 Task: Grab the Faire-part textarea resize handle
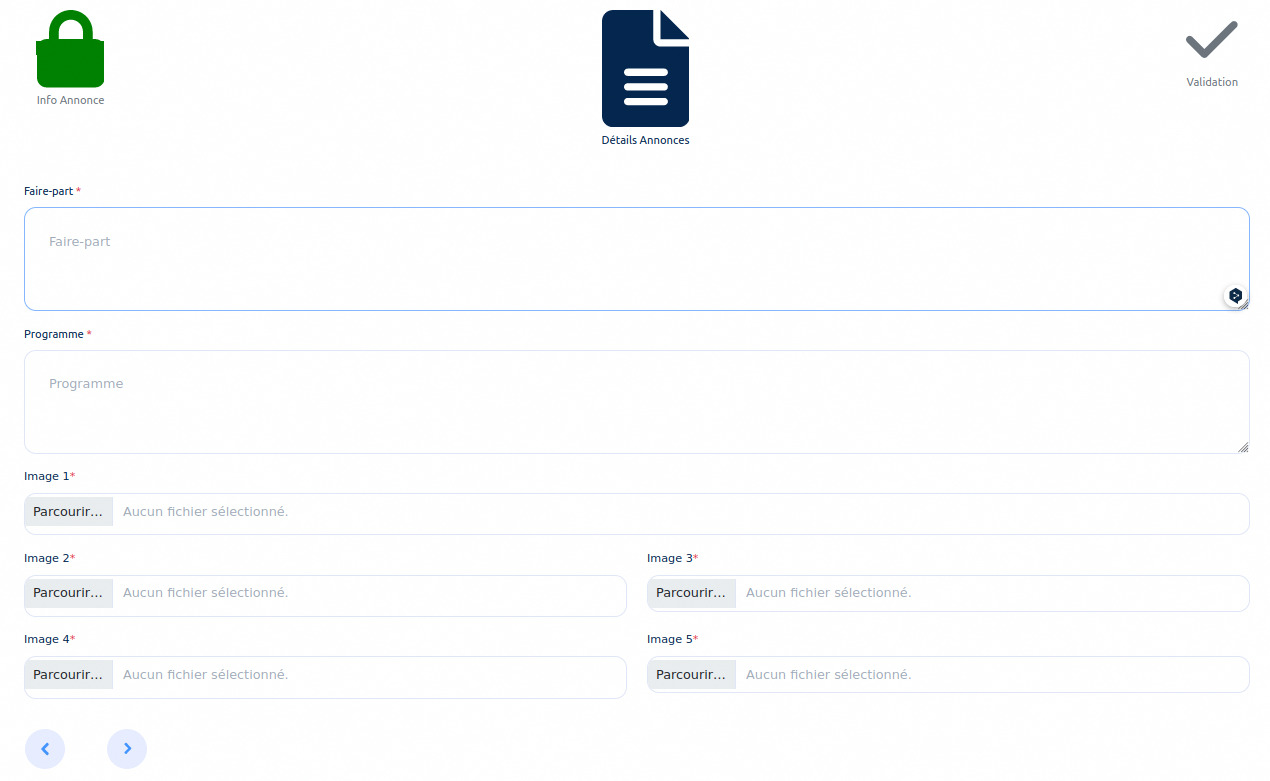pos(1243,305)
